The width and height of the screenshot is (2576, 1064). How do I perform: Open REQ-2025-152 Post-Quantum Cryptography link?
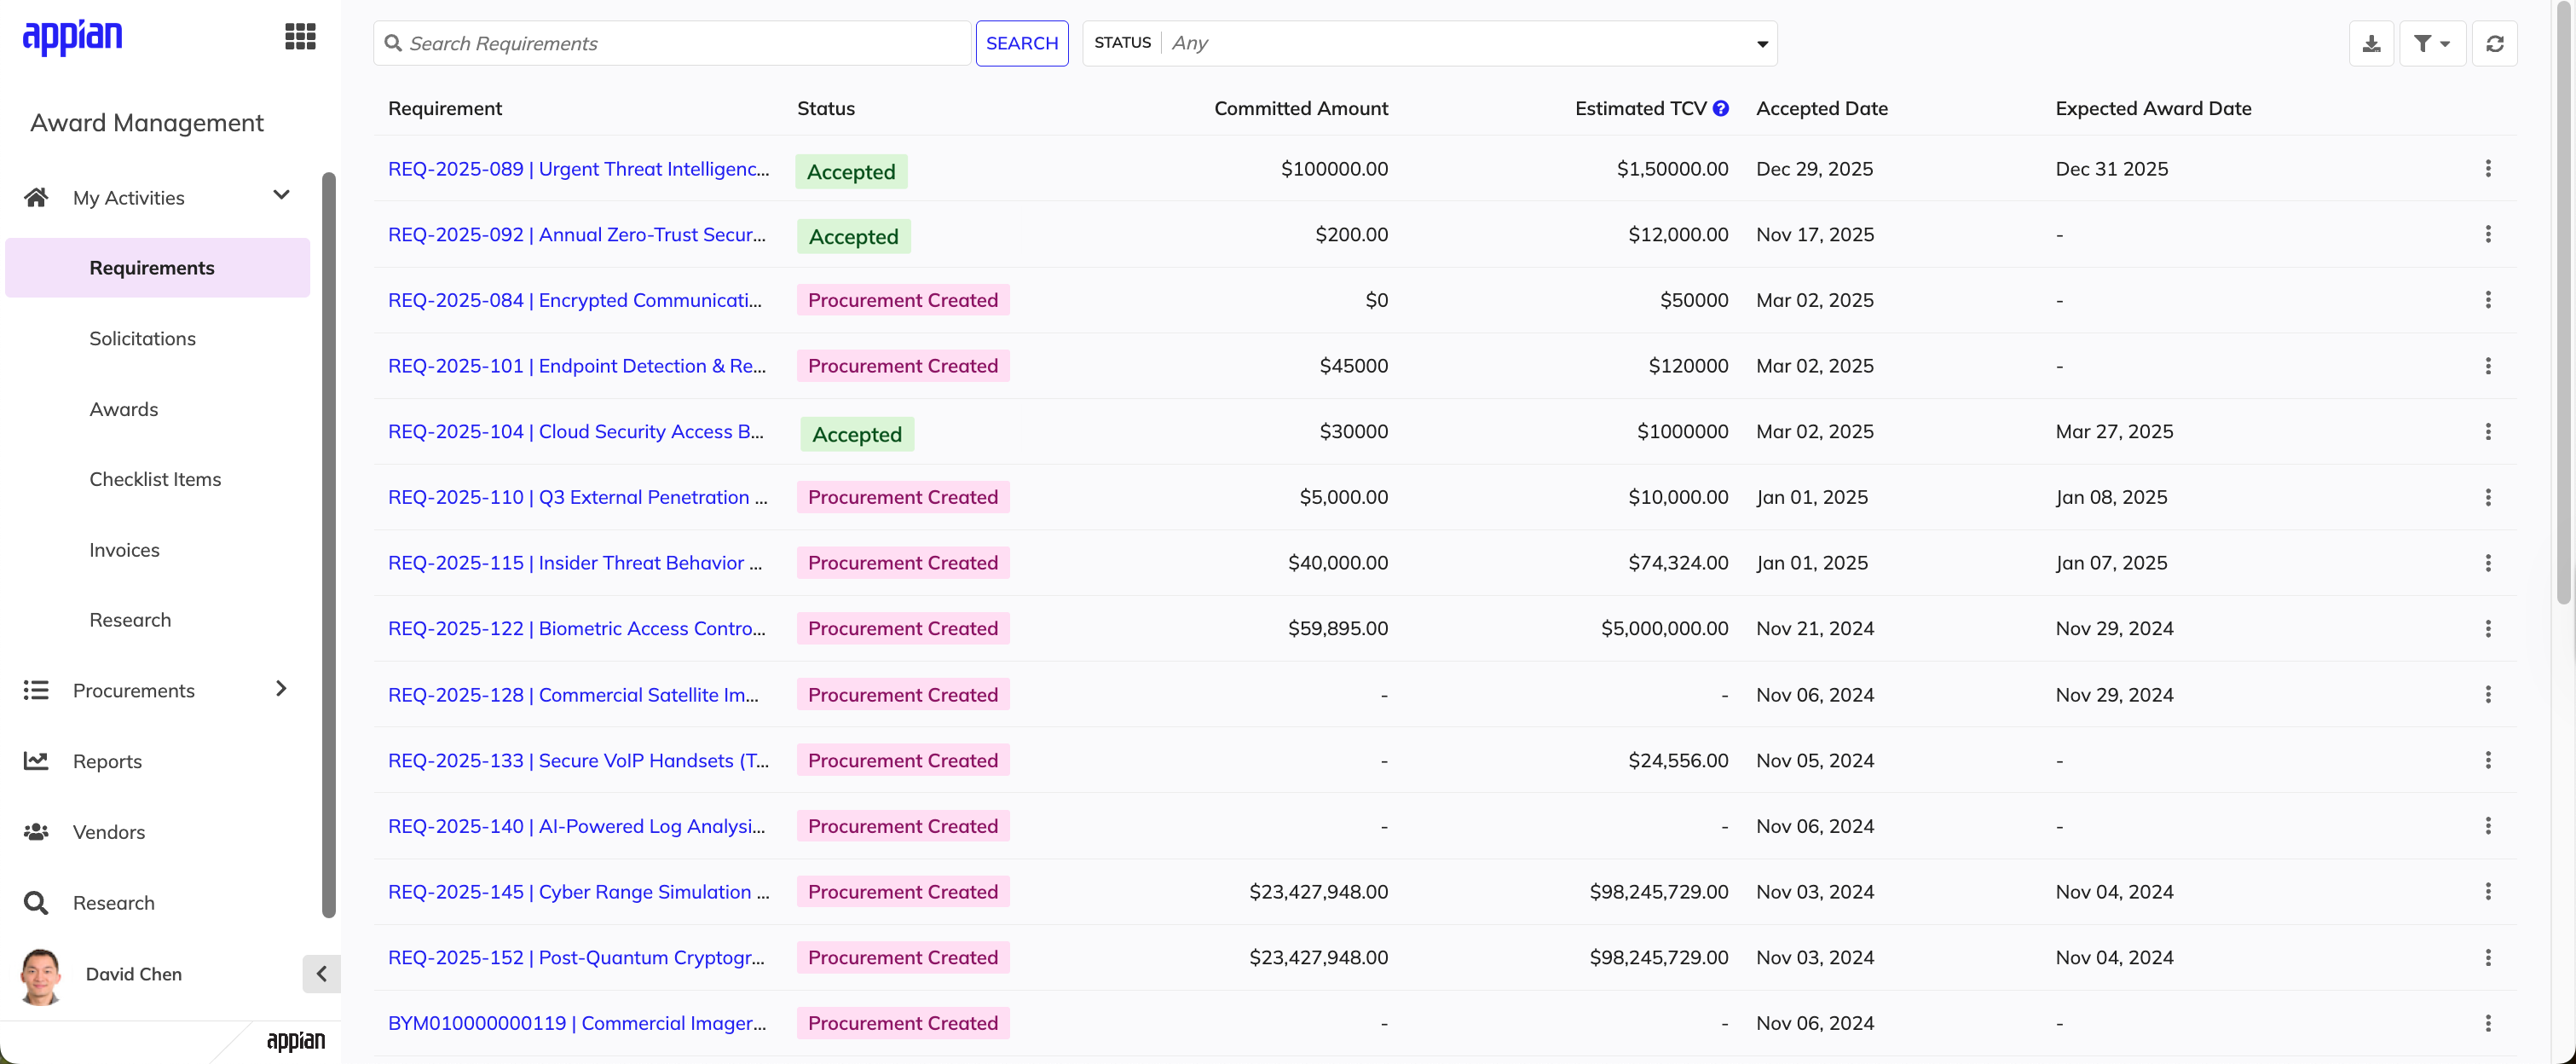coord(577,958)
